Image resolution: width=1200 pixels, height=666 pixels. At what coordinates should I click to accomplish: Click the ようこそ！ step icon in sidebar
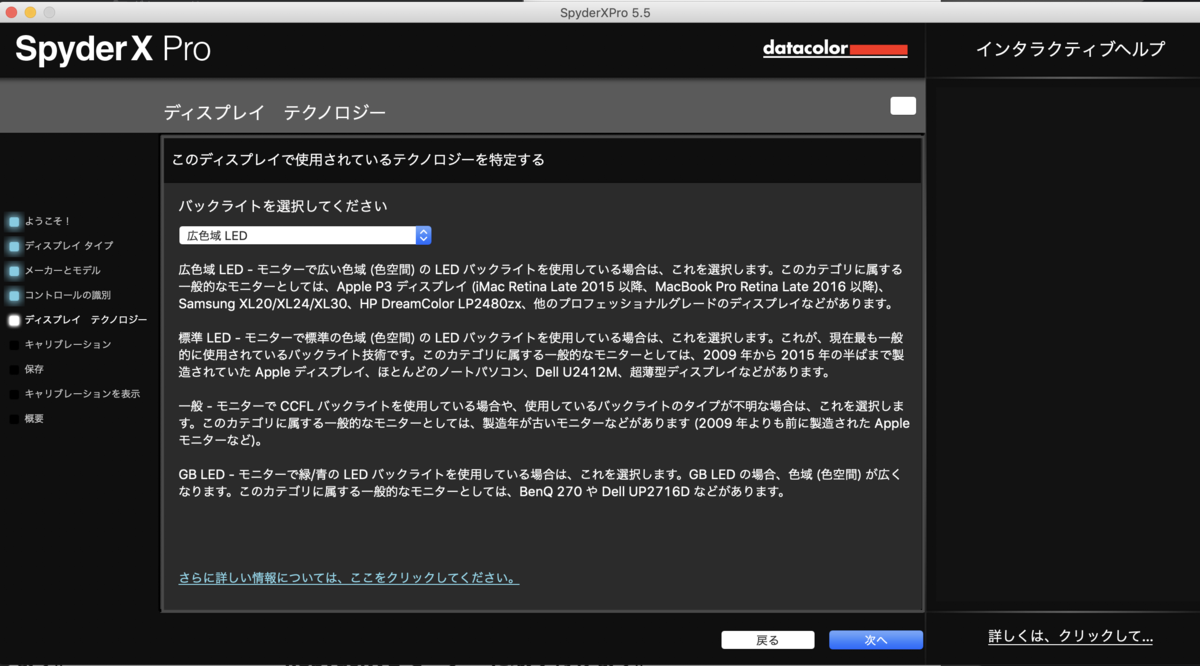pos(13,221)
